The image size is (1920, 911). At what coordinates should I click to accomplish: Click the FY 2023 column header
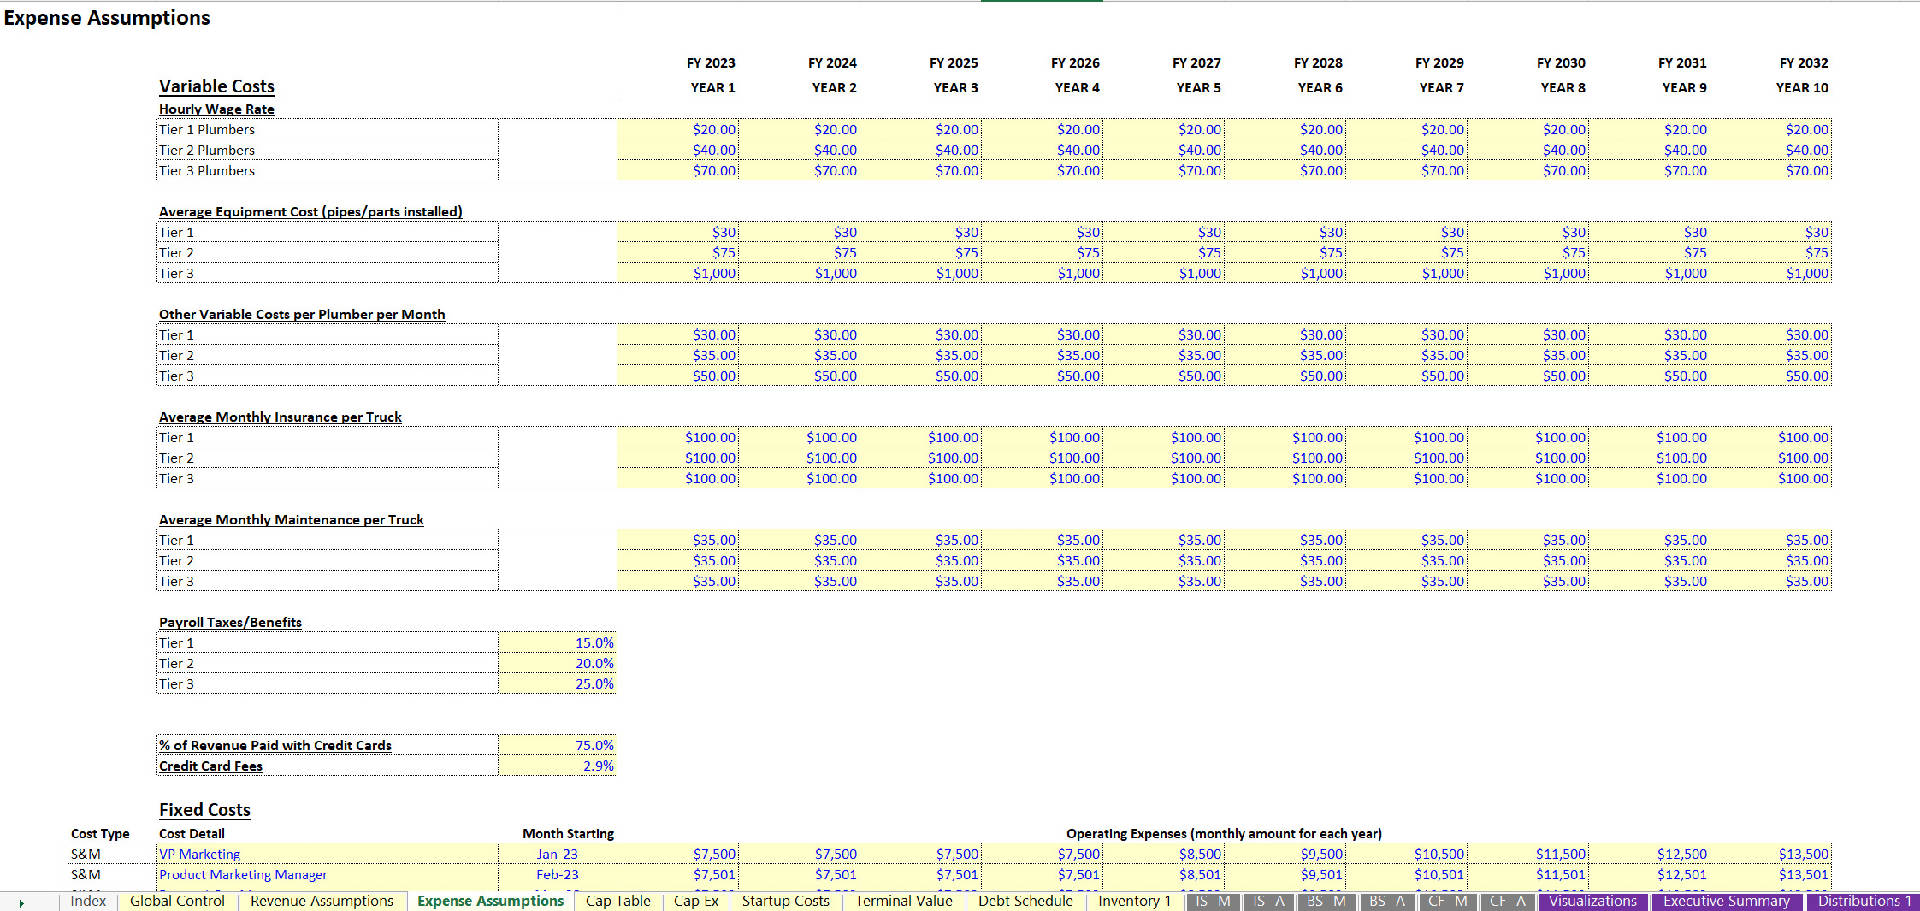click(x=711, y=63)
